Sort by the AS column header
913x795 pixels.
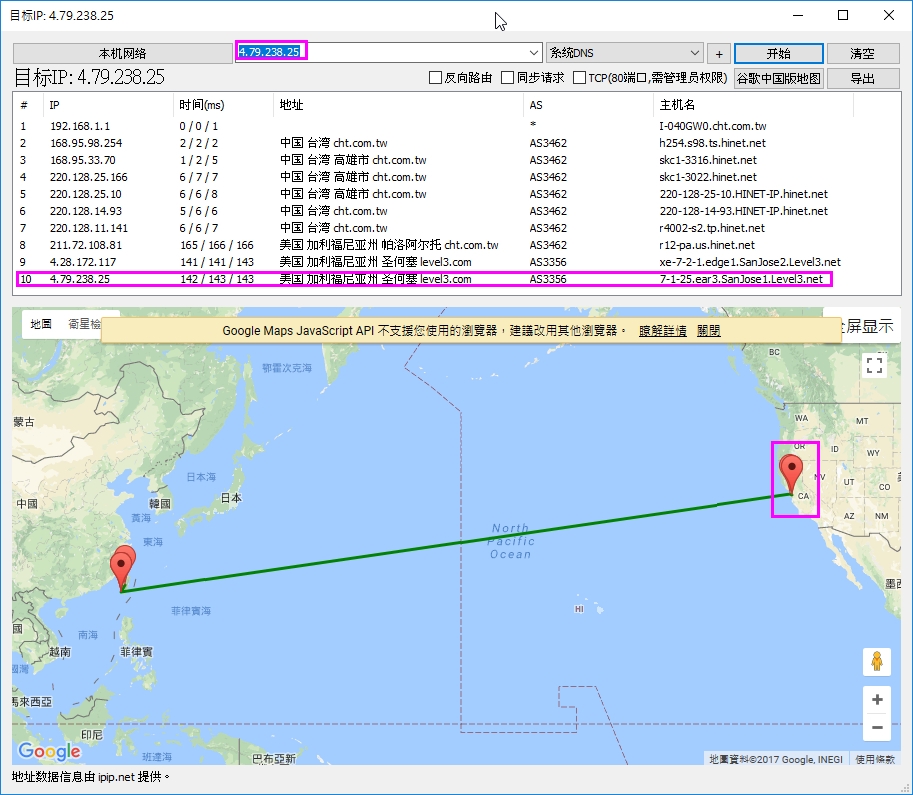click(x=588, y=105)
